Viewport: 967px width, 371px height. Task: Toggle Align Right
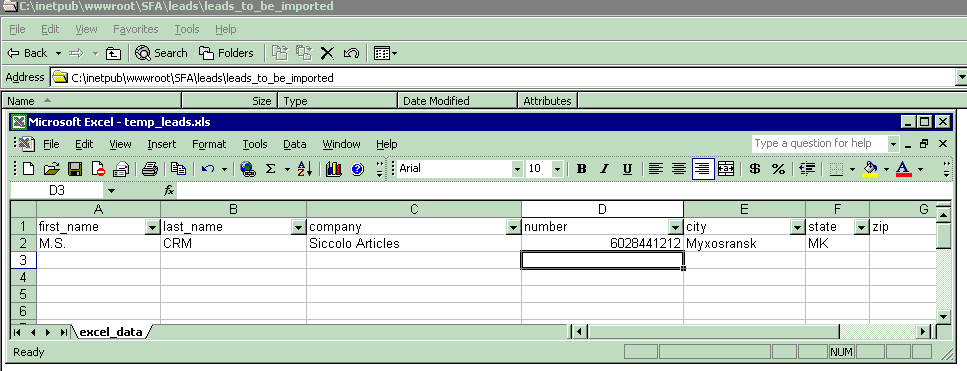[x=703, y=169]
